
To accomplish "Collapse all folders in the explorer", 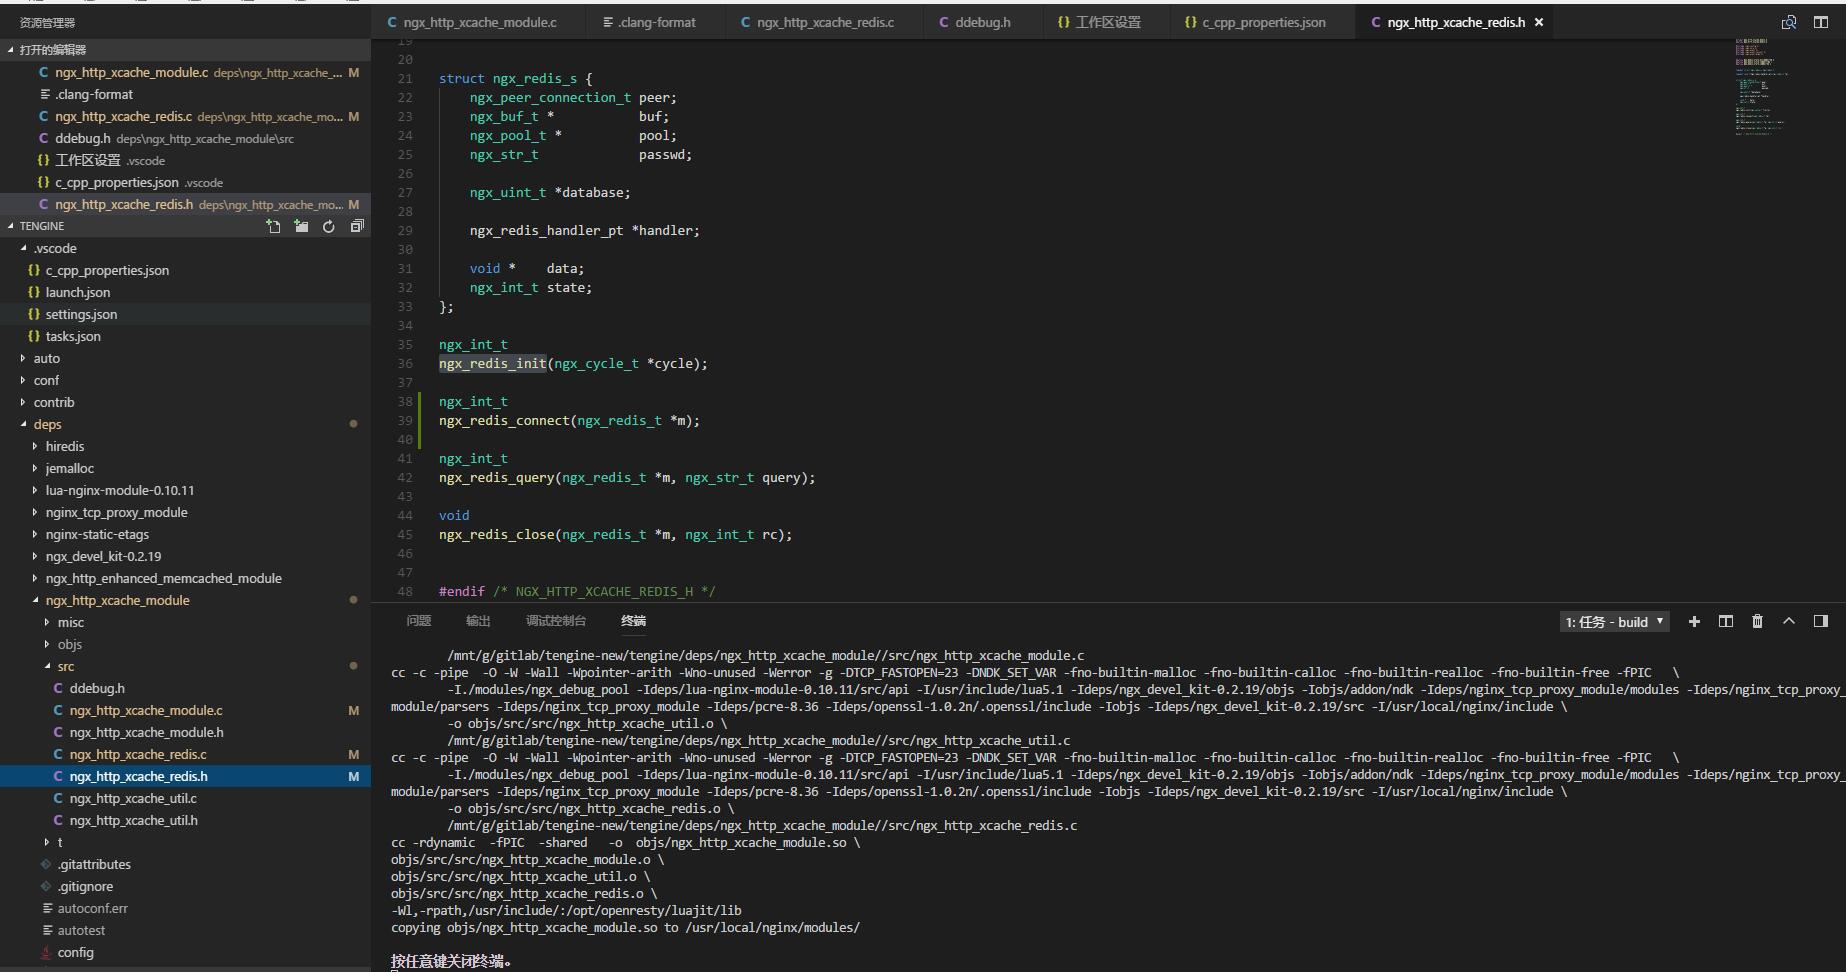I will [x=357, y=226].
